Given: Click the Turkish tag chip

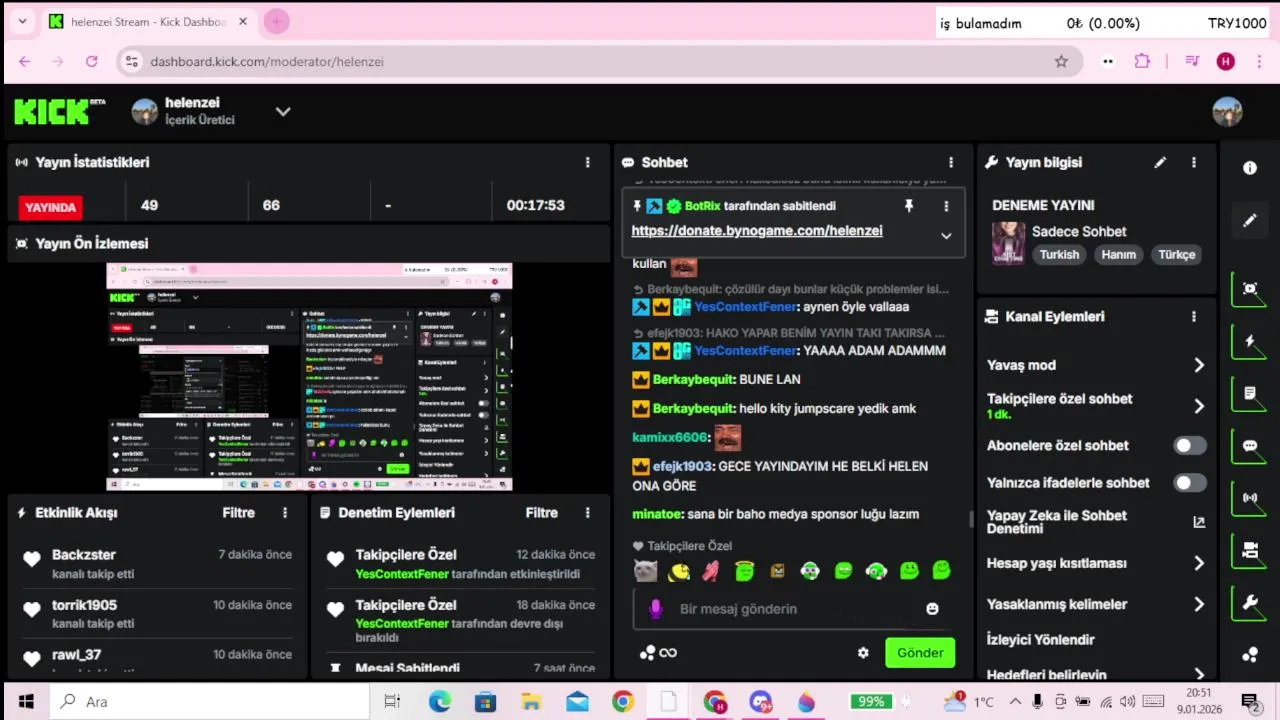Looking at the screenshot, I should [1059, 254].
